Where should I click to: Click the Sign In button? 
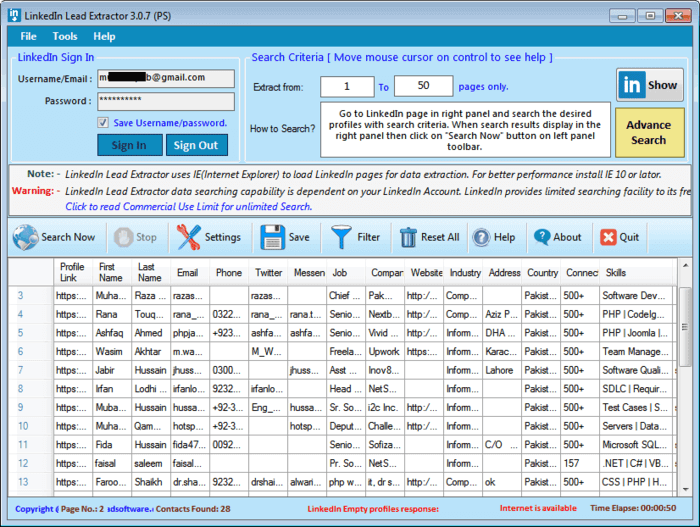tap(128, 145)
